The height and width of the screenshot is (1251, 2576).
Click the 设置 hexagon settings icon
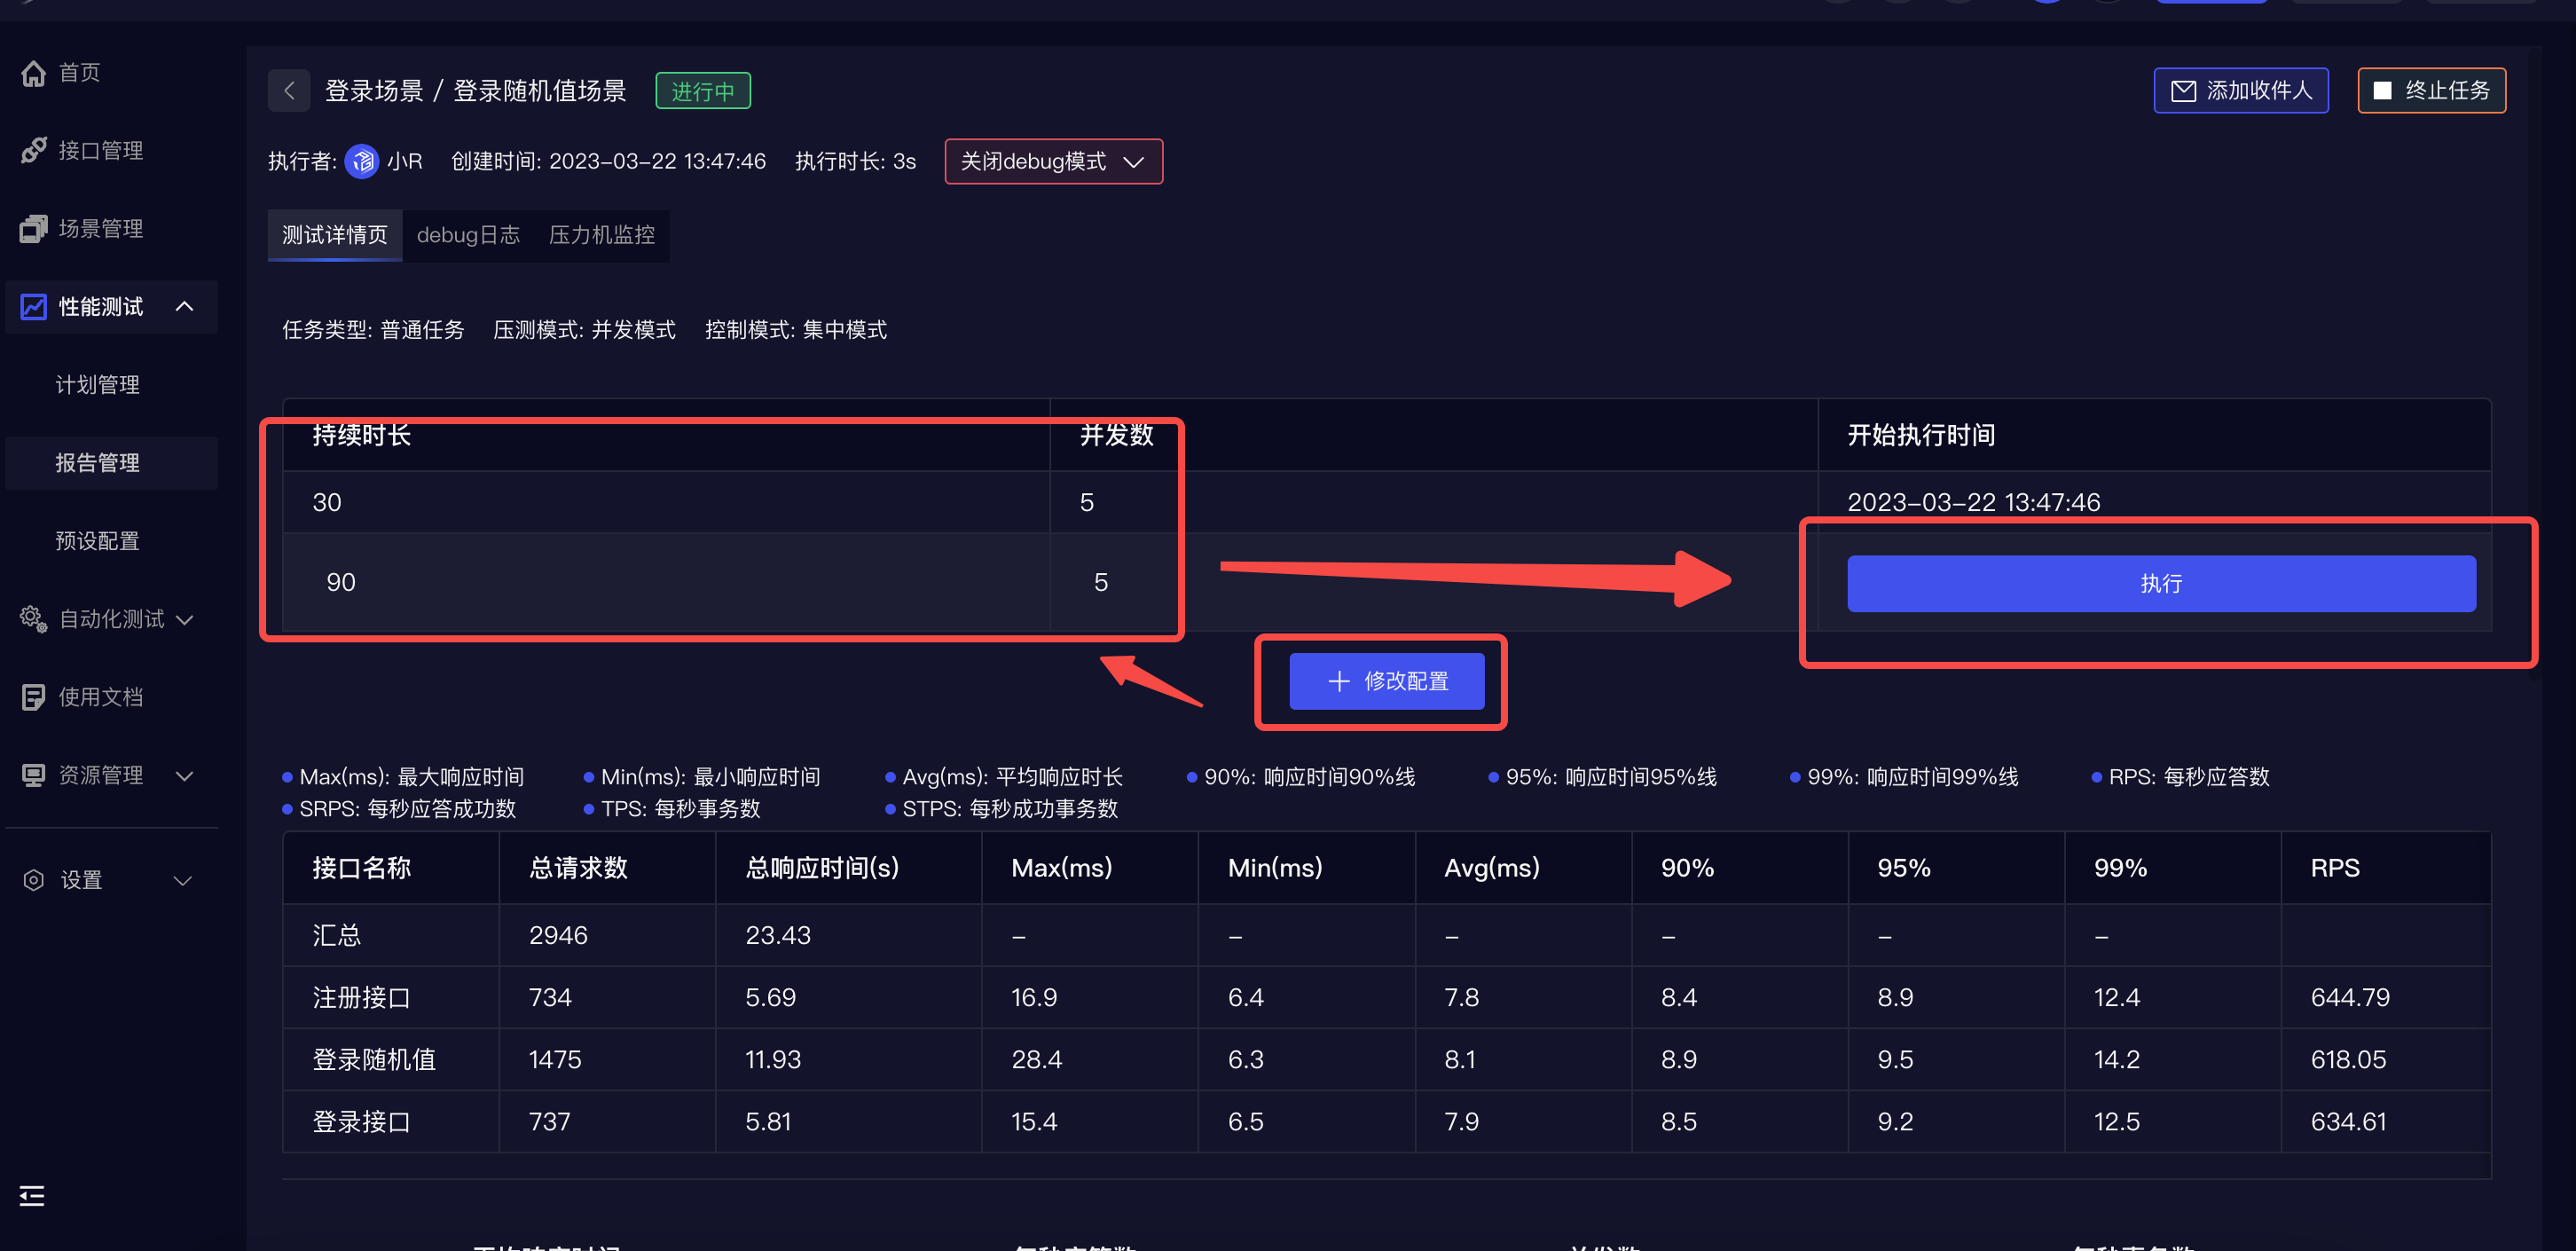coord(33,880)
